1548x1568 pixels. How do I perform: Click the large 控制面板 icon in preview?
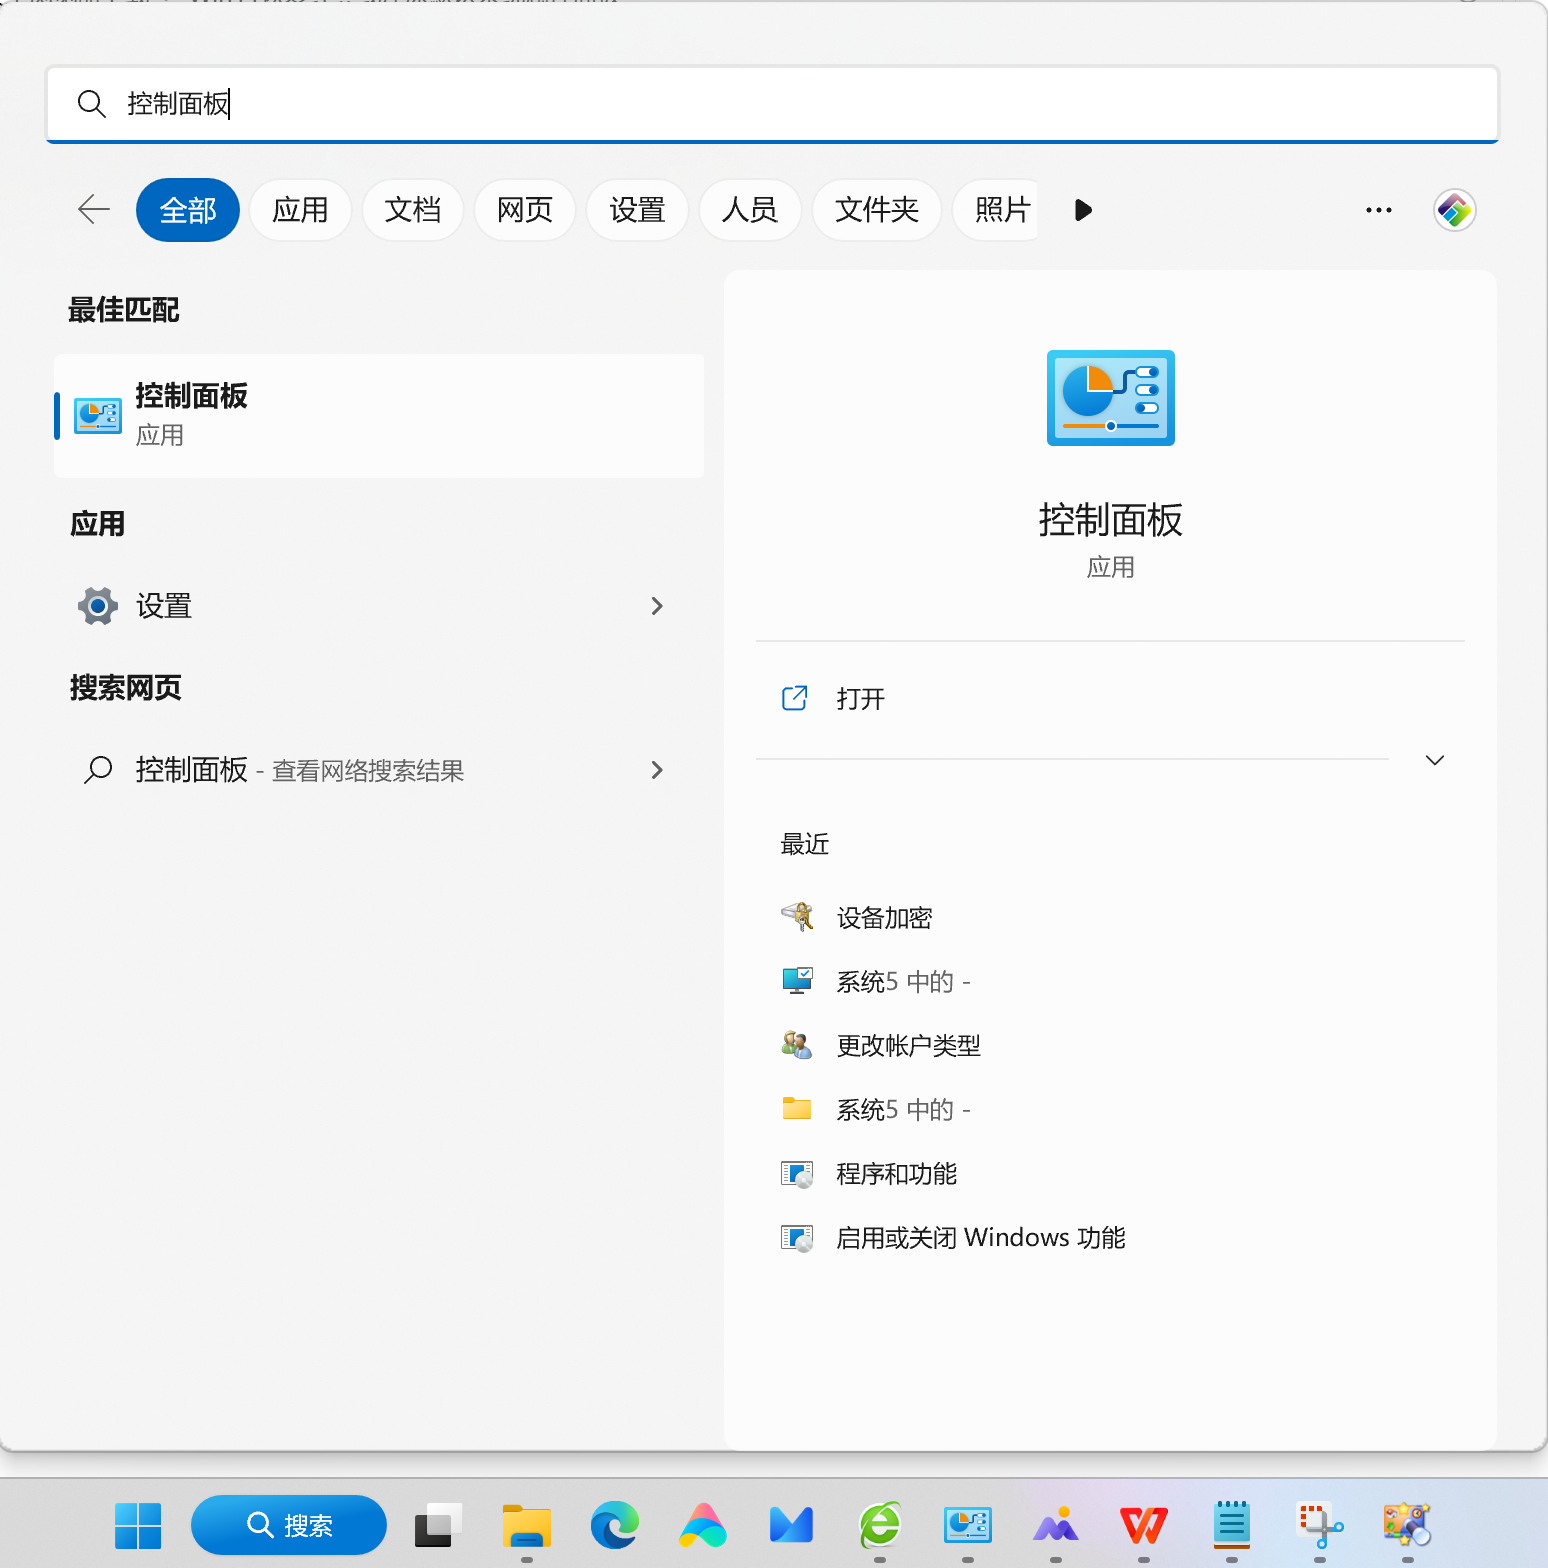[x=1111, y=398]
